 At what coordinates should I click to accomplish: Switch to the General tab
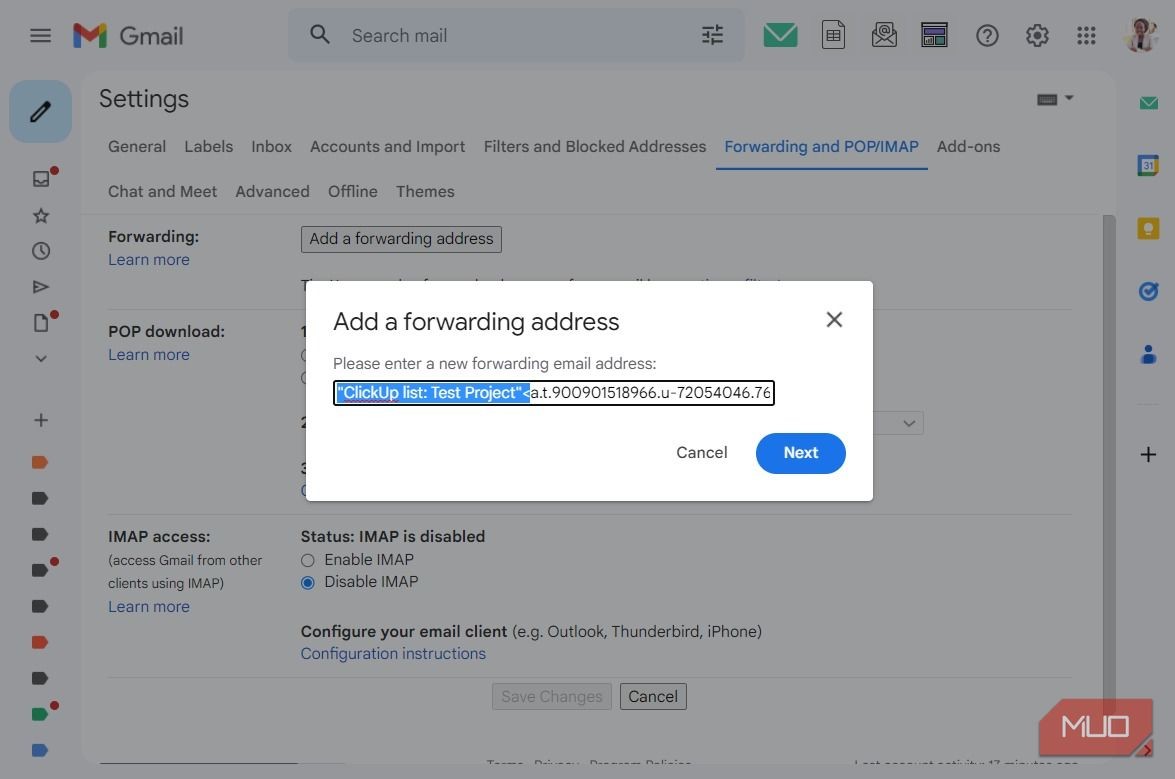coord(136,147)
